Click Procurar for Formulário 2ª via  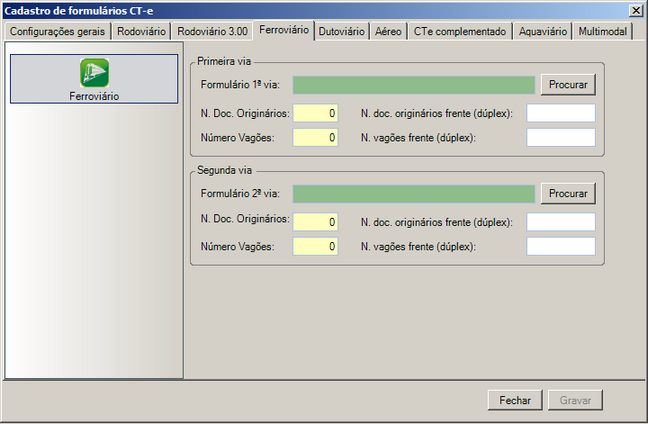pos(569,193)
